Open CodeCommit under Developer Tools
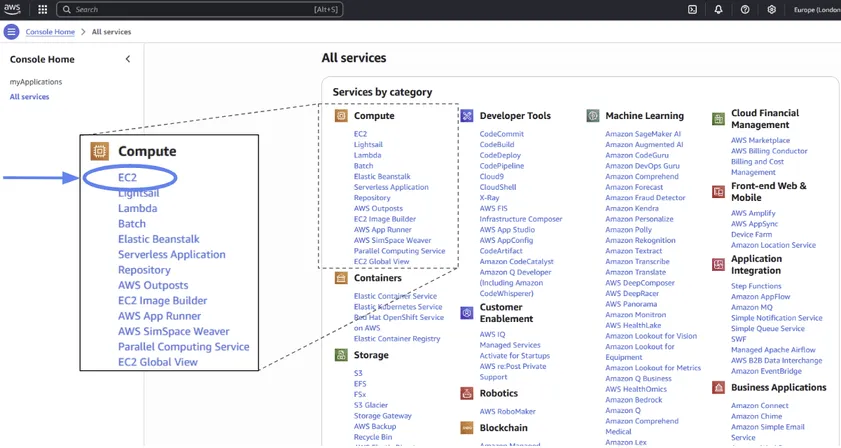The image size is (841, 448). tap(501, 134)
